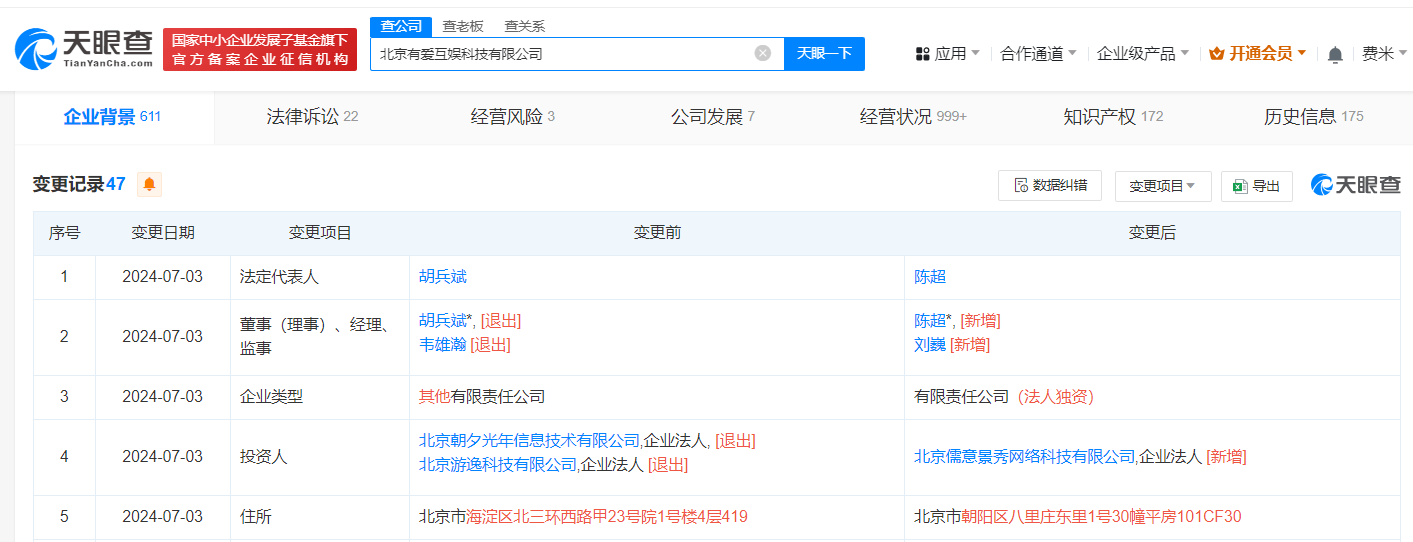Select the 变更前 column header
This screenshot has width=1413, height=542.
coord(657,233)
